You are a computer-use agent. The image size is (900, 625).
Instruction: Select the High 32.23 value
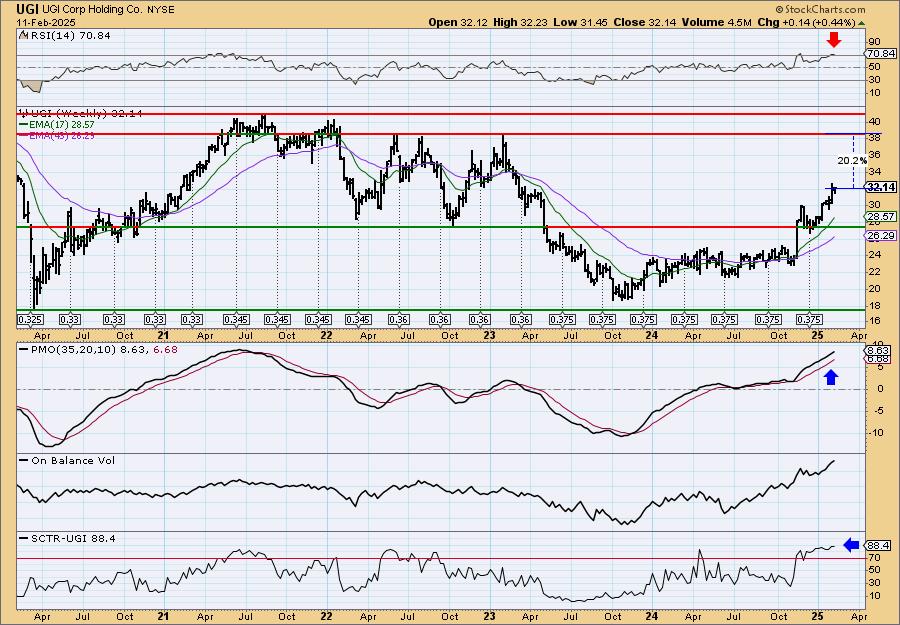520,22
